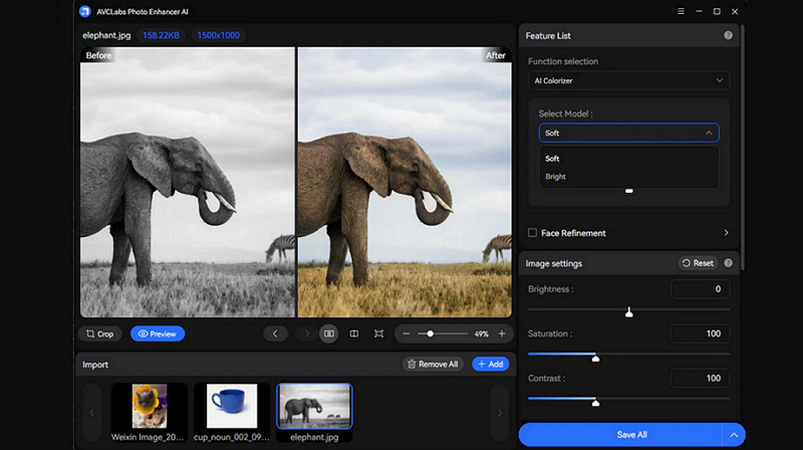Open the hamburger menu in title bar
The height and width of the screenshot is (450, 803).
(x=681, y=11)
